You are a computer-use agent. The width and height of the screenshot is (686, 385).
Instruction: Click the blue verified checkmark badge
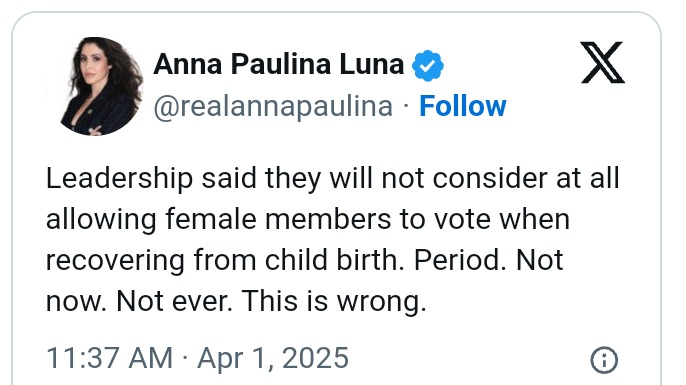click(428, 65)
